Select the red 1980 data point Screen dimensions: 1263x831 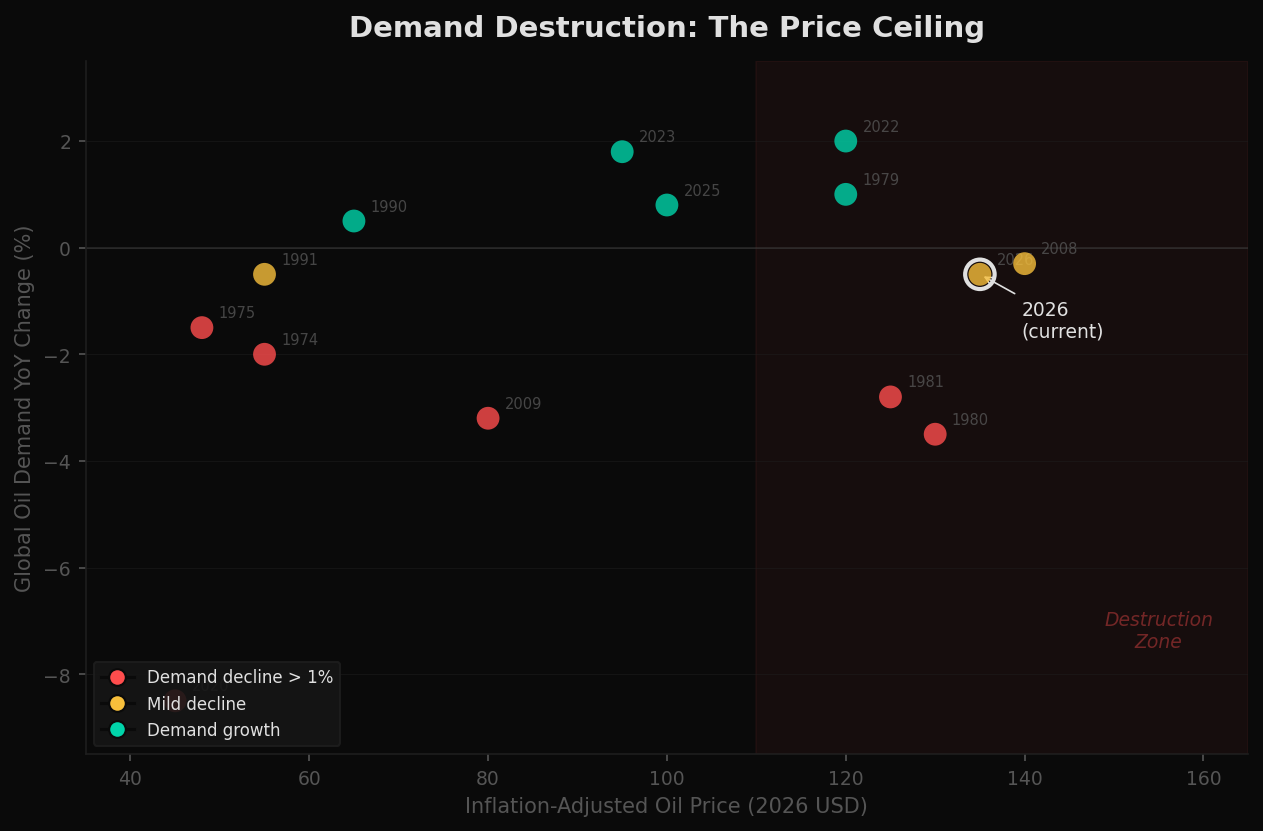934,434
